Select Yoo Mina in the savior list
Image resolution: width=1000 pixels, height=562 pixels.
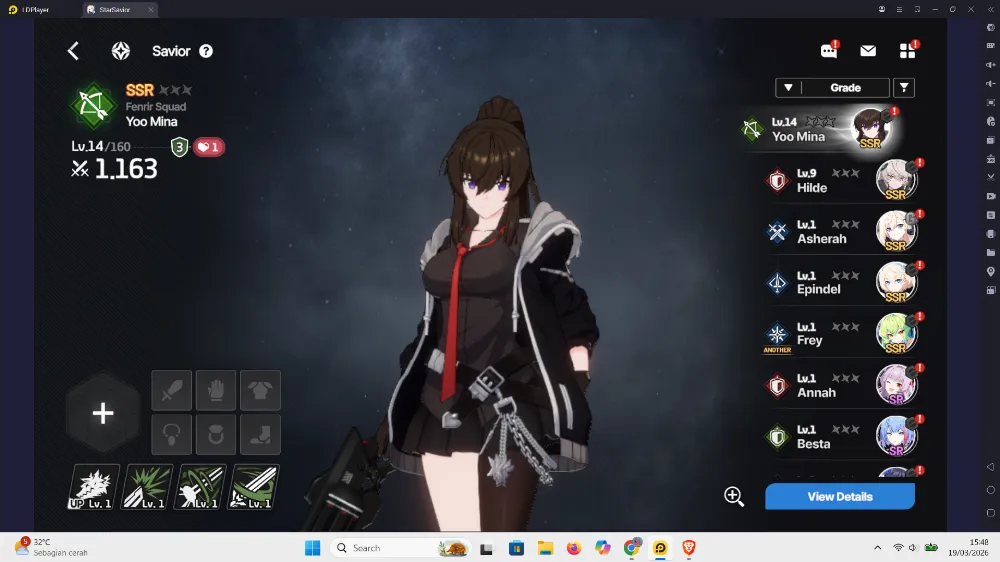(x=820, y=129)
